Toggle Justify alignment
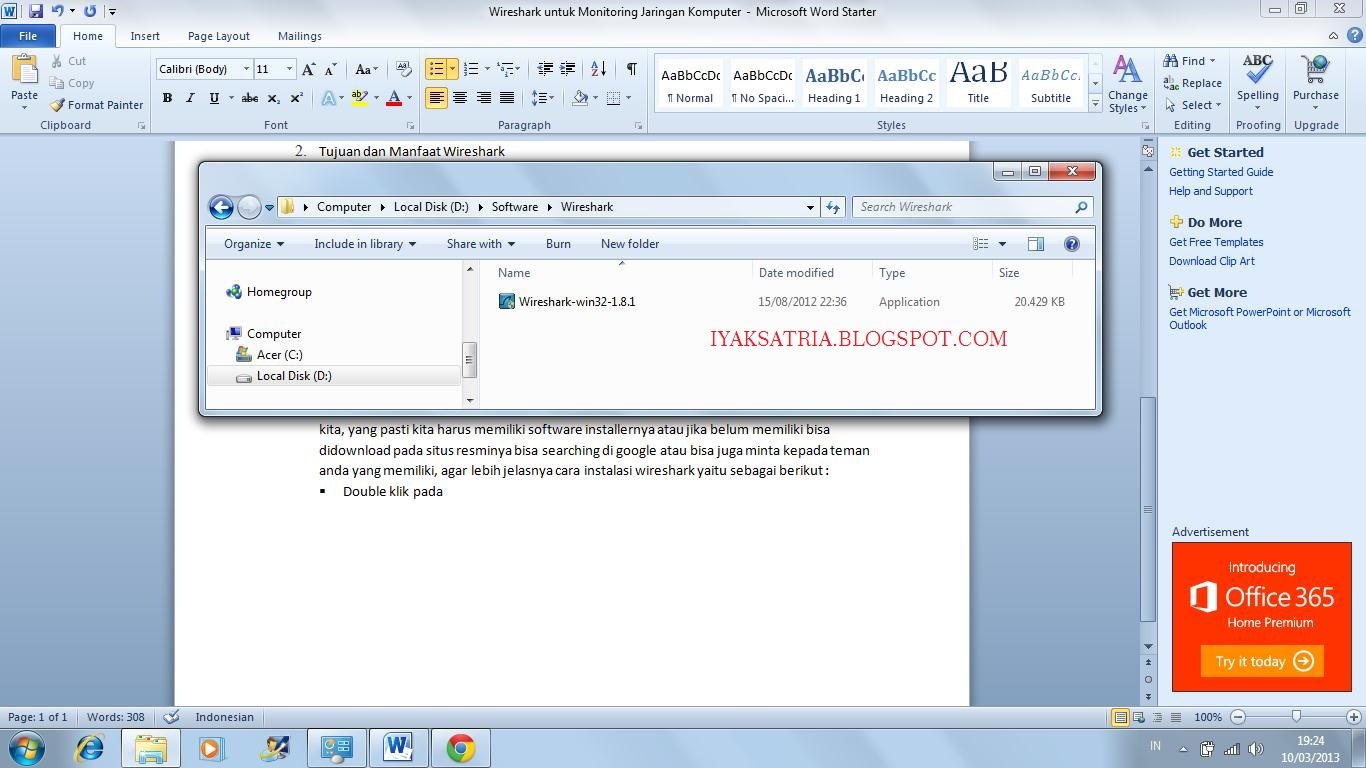 click(x=507, y=98)
